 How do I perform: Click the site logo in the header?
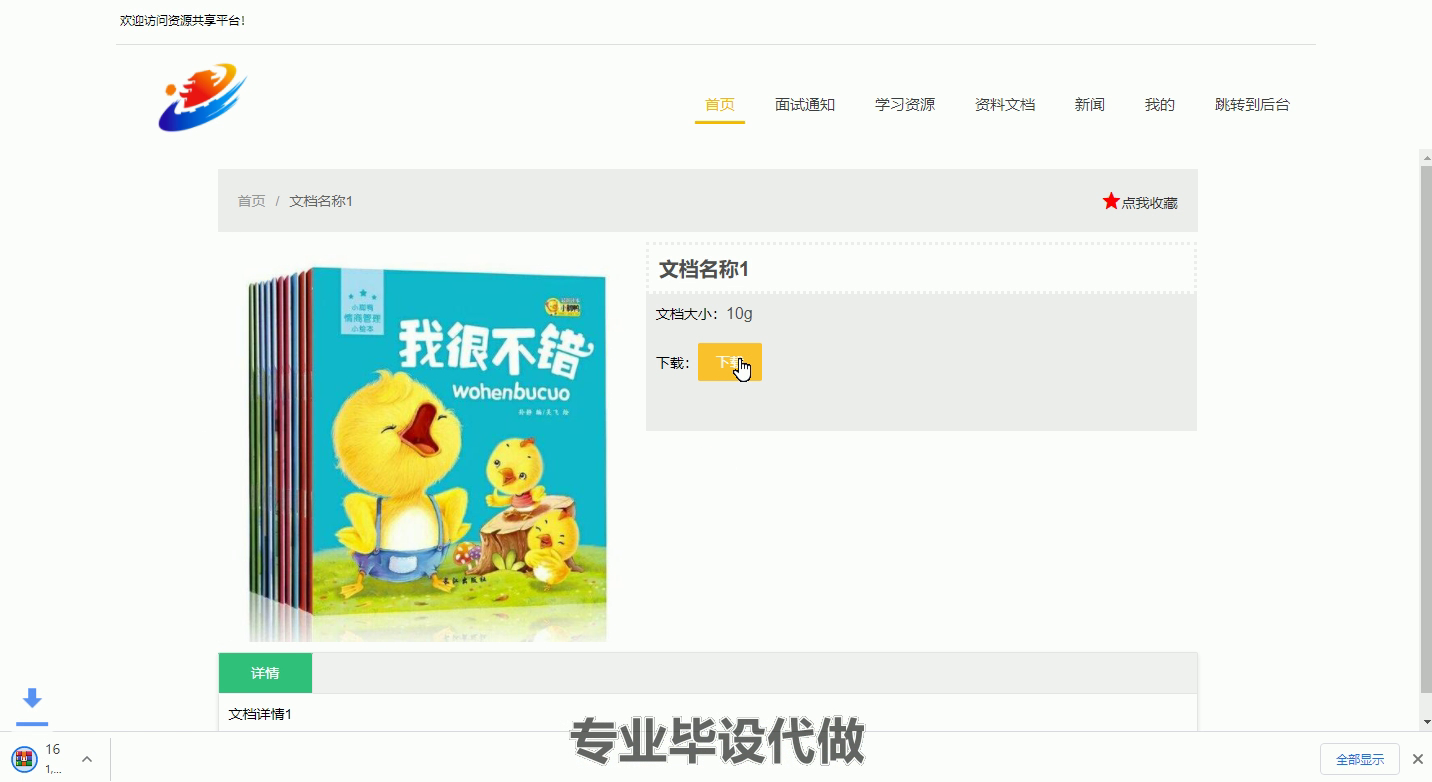pyautogui.click(x=202, y=98)
